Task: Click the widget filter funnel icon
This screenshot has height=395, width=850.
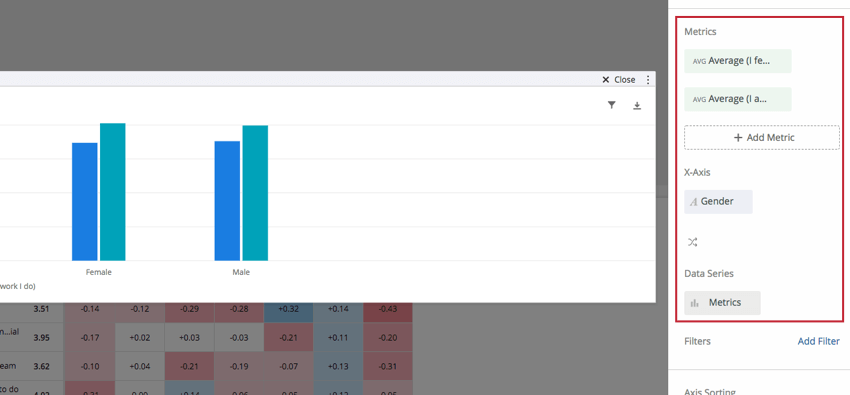Action: (611, 105)
